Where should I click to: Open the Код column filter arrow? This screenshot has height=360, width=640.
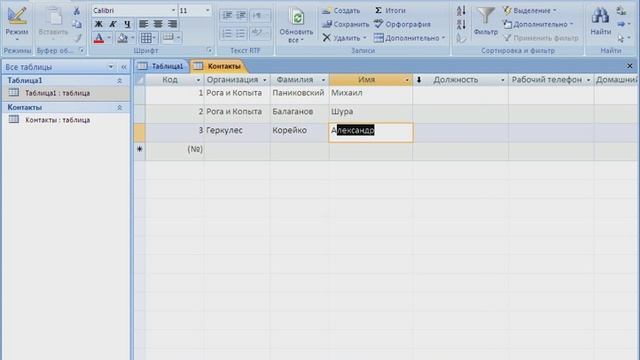198,80
